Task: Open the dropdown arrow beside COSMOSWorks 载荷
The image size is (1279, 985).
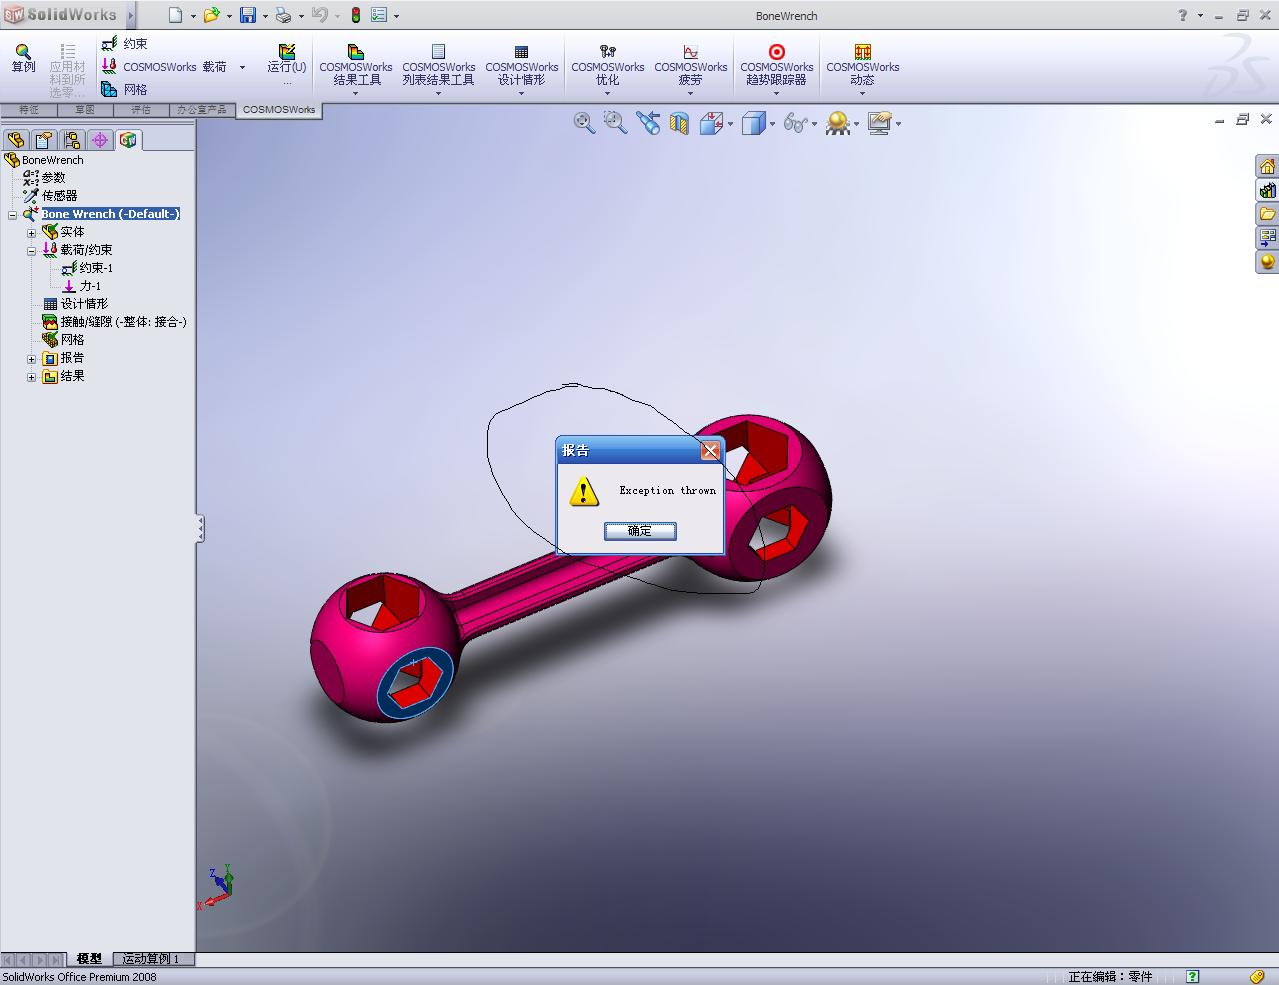Action: 242,67
